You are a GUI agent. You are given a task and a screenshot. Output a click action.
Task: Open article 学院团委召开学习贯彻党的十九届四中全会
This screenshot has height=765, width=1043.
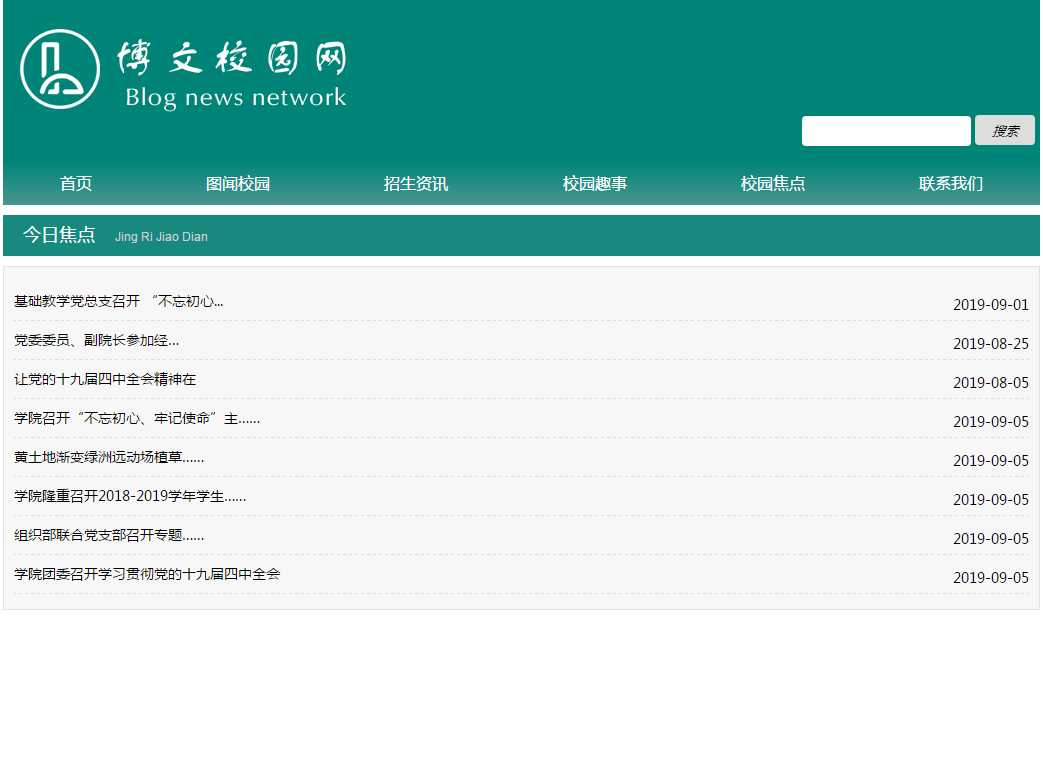point(147,574)
